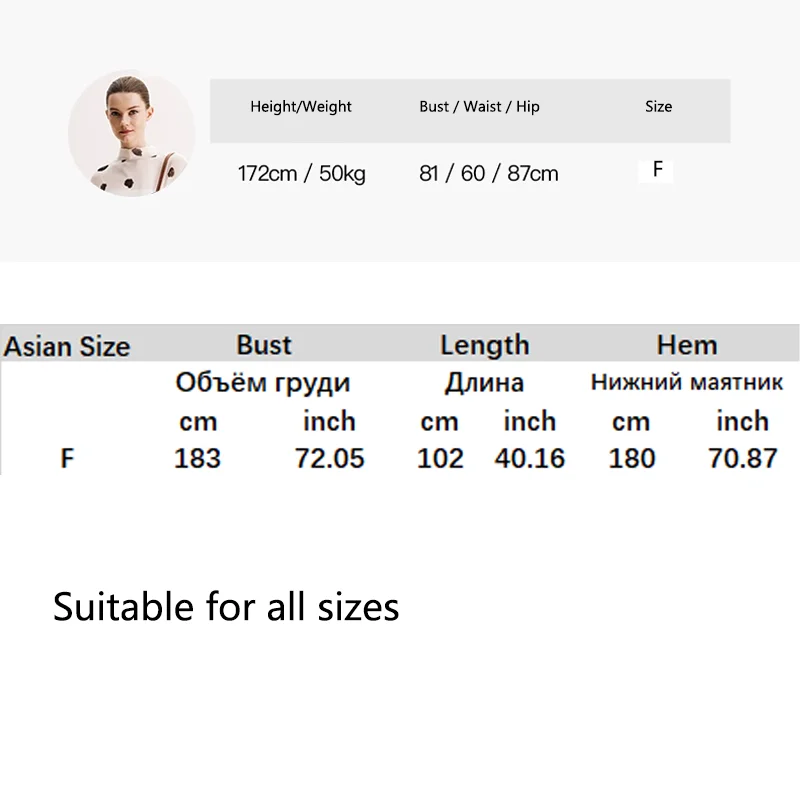Image resolution: width=800 pixels, height=800 pixels.
Task: Click the 180 hem centimeter value
Action: (x=632, y=459)
